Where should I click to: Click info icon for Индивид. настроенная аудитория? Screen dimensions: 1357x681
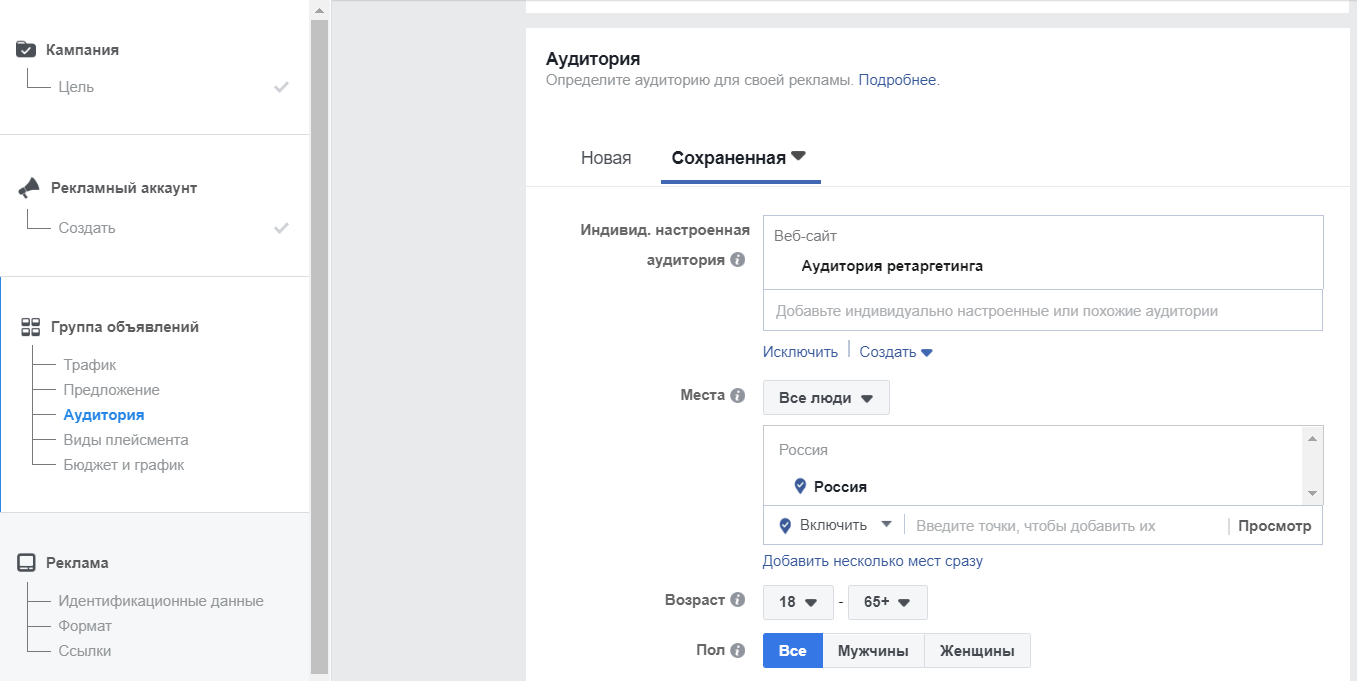[x=738, y=260]
